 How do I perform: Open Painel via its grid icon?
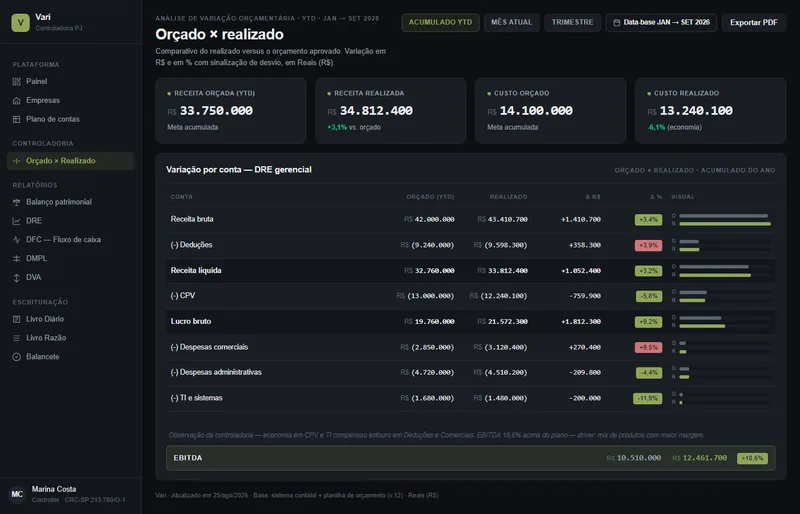click(16, 82)
